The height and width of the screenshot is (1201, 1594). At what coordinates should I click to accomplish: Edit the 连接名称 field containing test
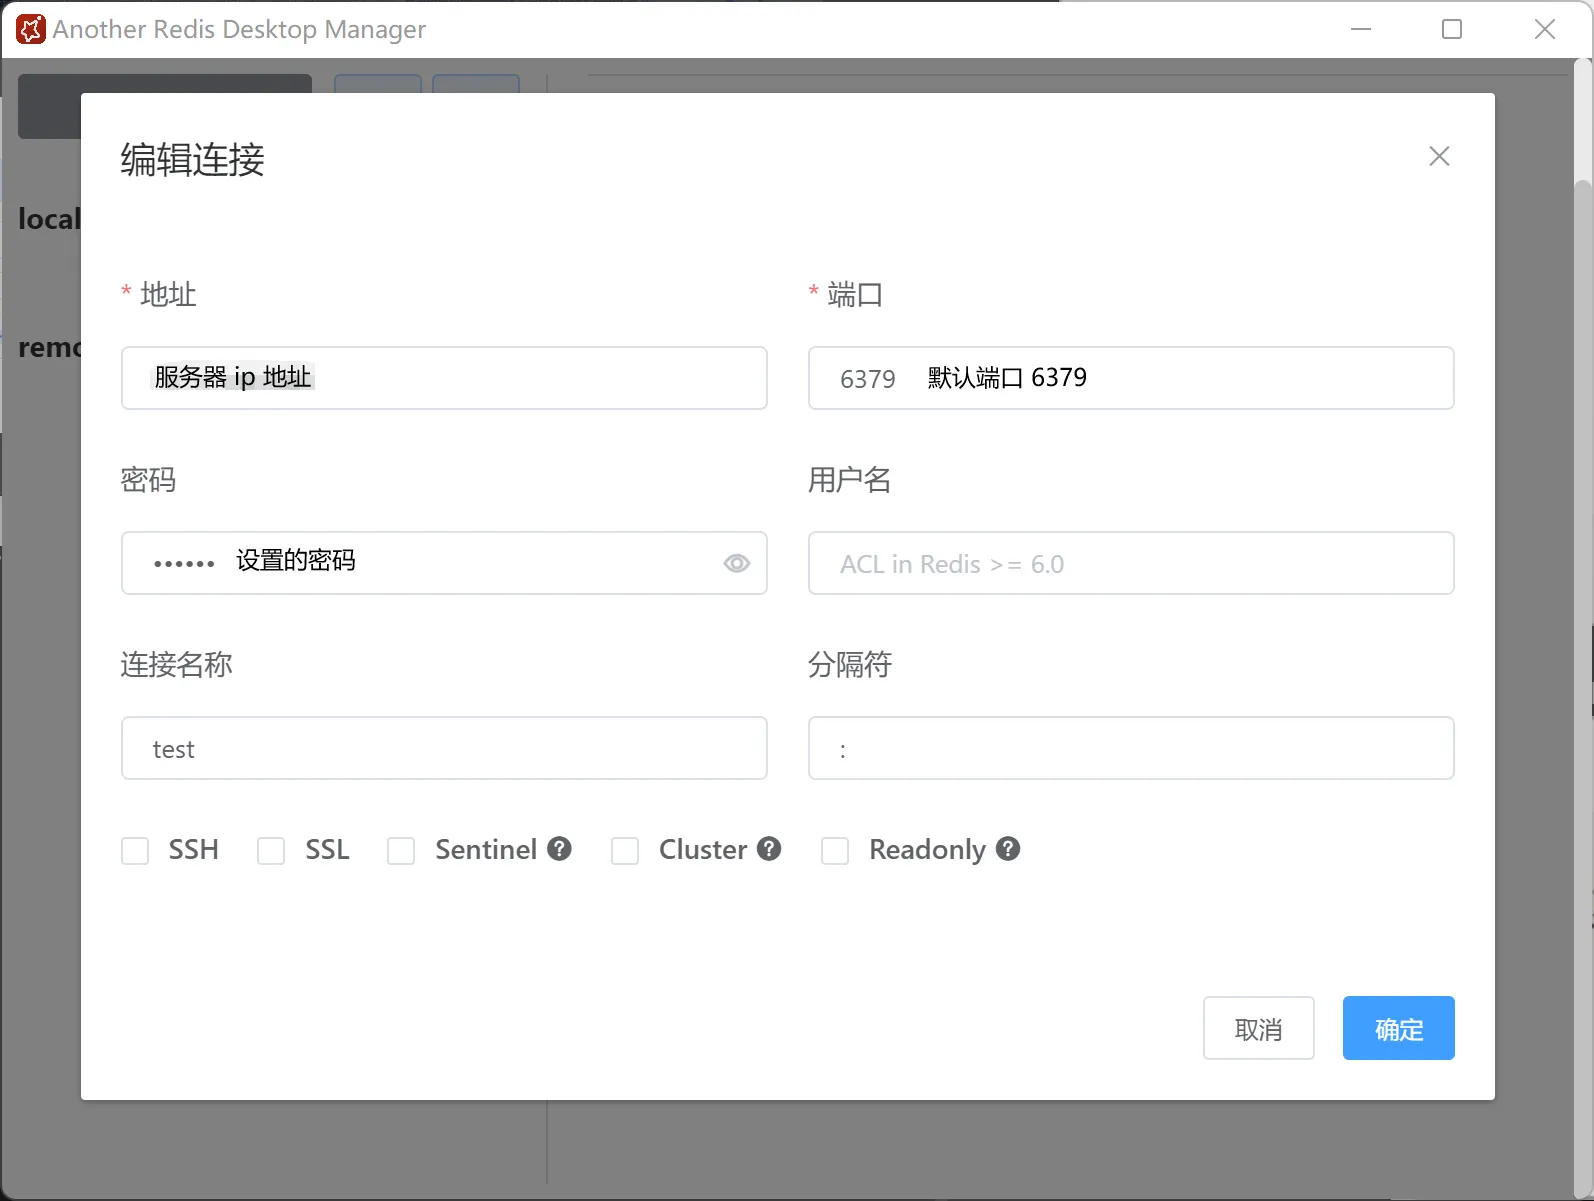(444, 748)
